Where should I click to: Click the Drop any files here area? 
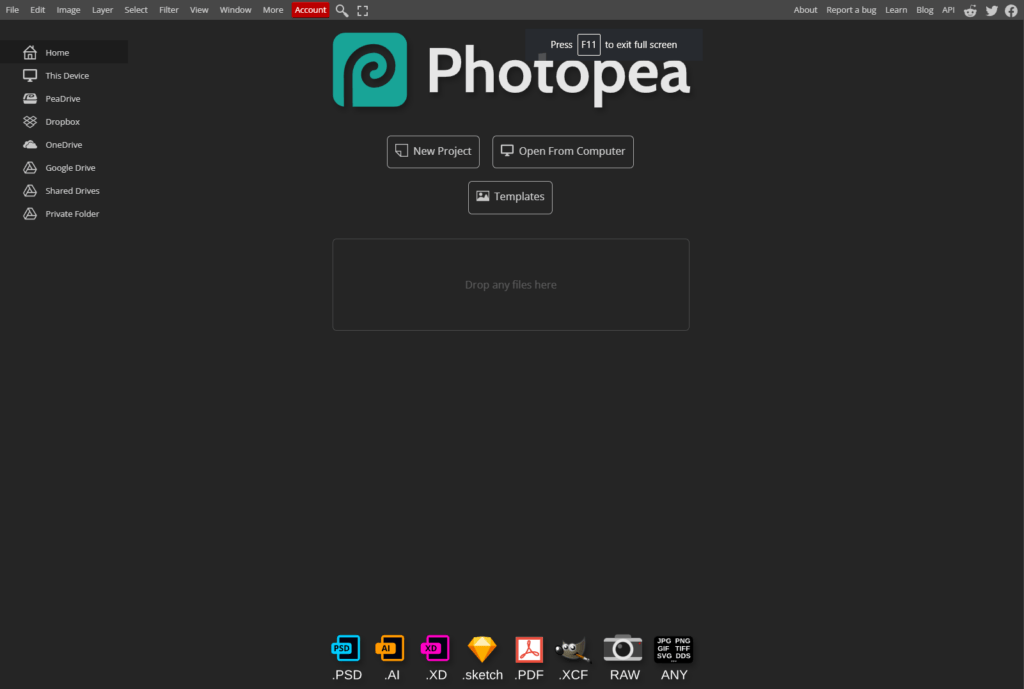[x=510, y=284]
